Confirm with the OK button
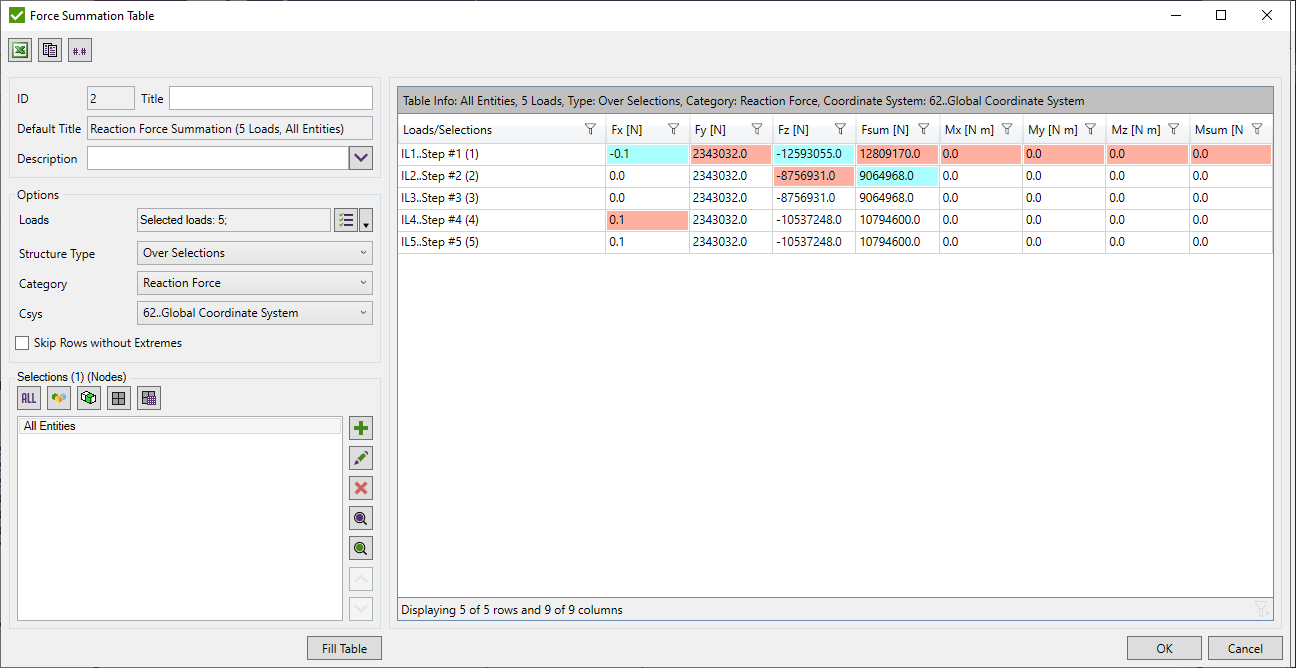The width and height of the screenshot is (1296, 668). pyautogui.click(x=1164, y=649)
